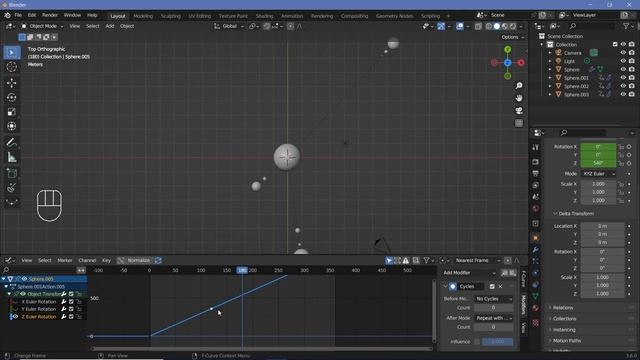640x360 pixels.
Task: Hide Sphere.001 with its eye icon
Action: [x=623, y=78]
